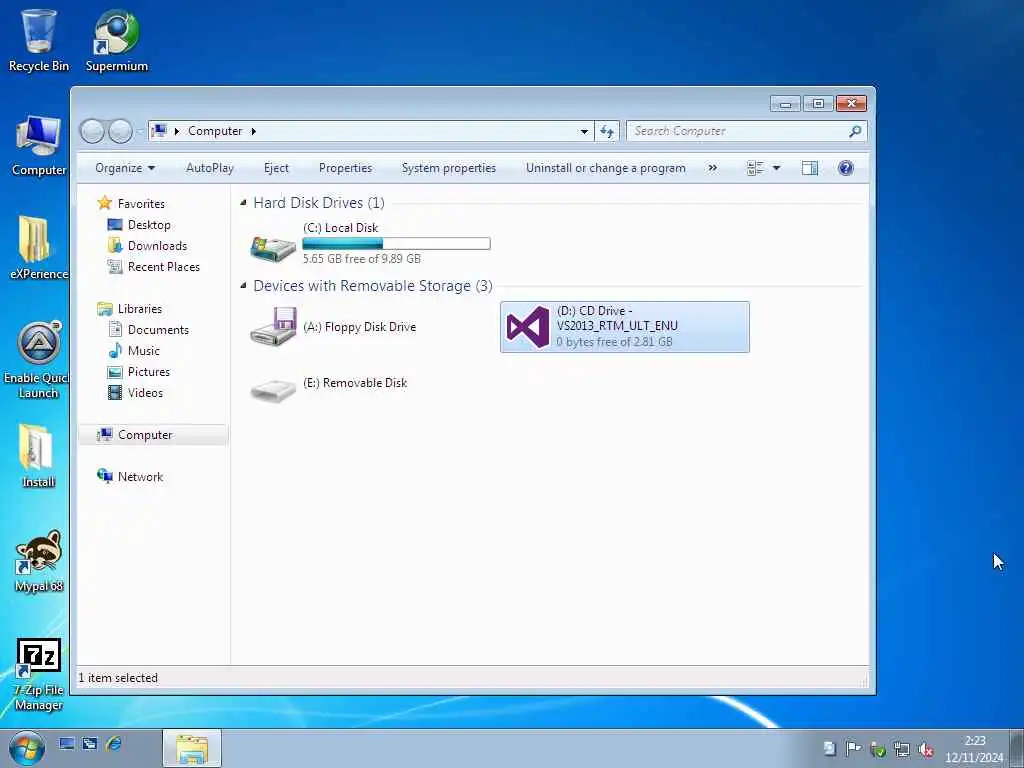Click AutoPlay in the toolbar
The image size is (1024, 768).
pos(210,168)
